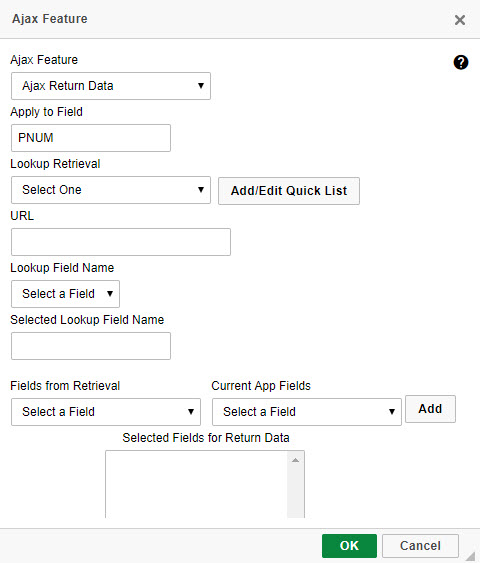The height and width of the screenshot is (563, 480).
Task: Click the Ajax Feature dropdown arrow
Action: (201, 86)
